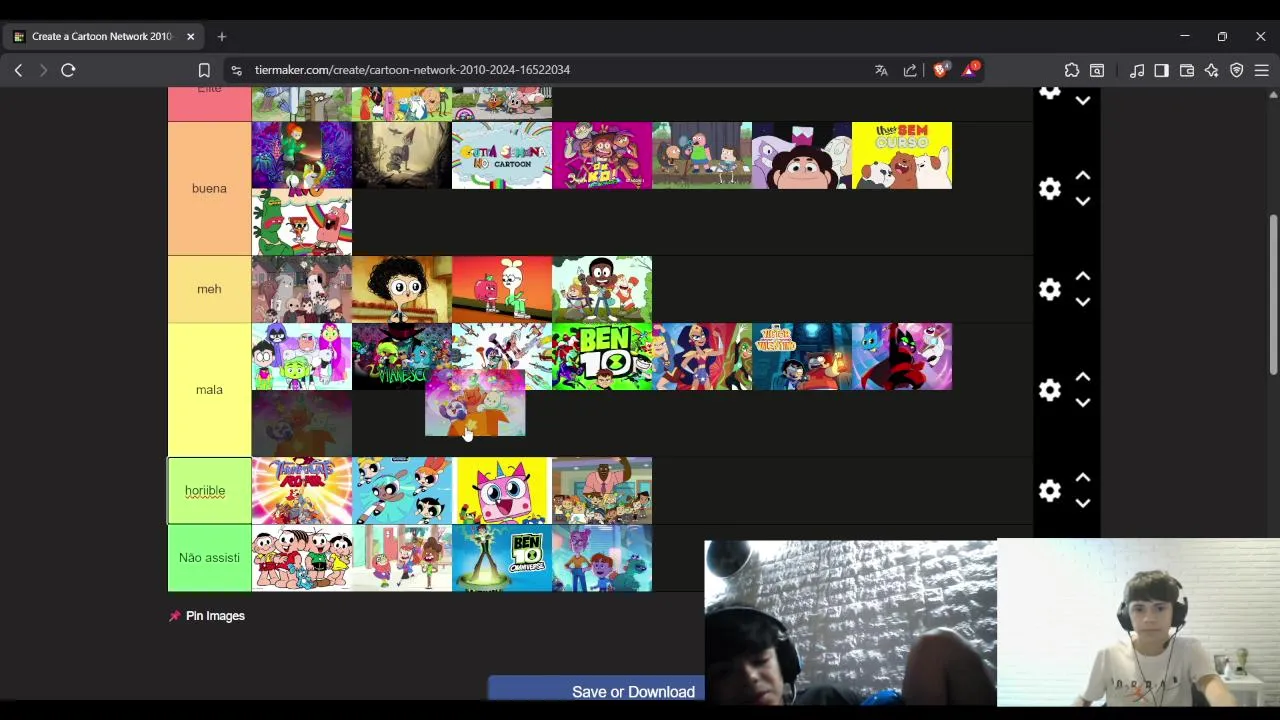Viewport: 1280px width, 720px height.
Task: Open the browser hamburger main menu
Action: (x=1262, y=70)
